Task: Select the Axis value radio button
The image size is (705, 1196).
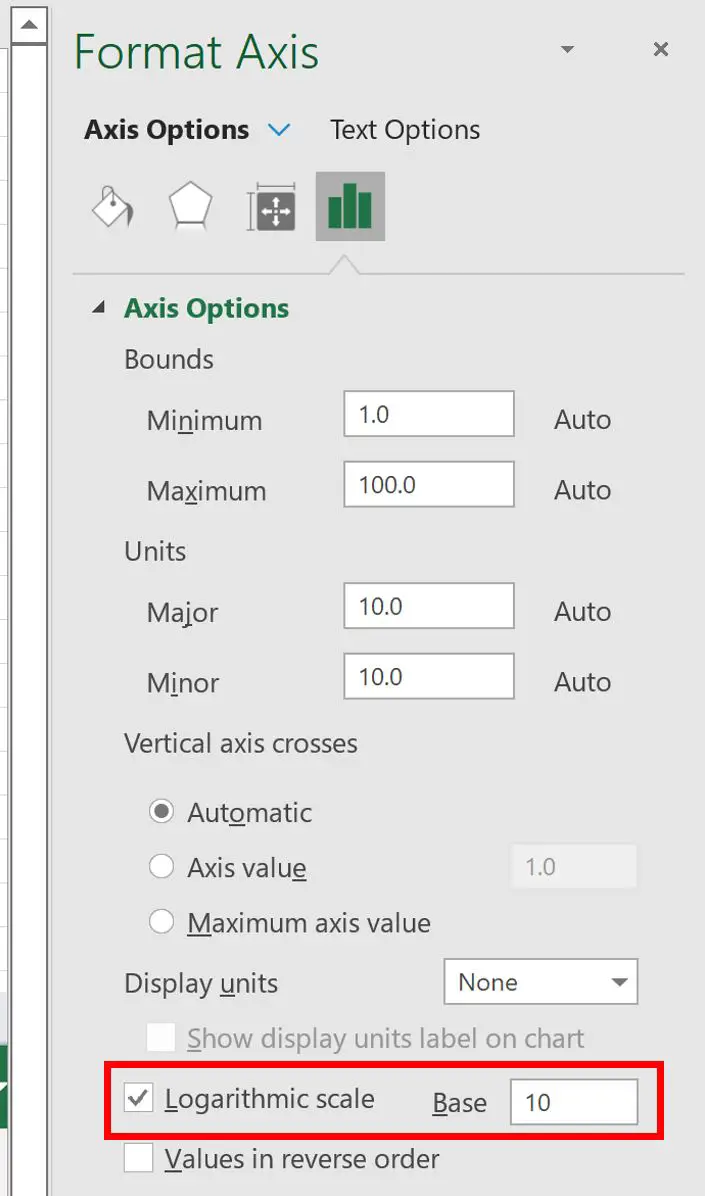Action: tap(161, 867)
